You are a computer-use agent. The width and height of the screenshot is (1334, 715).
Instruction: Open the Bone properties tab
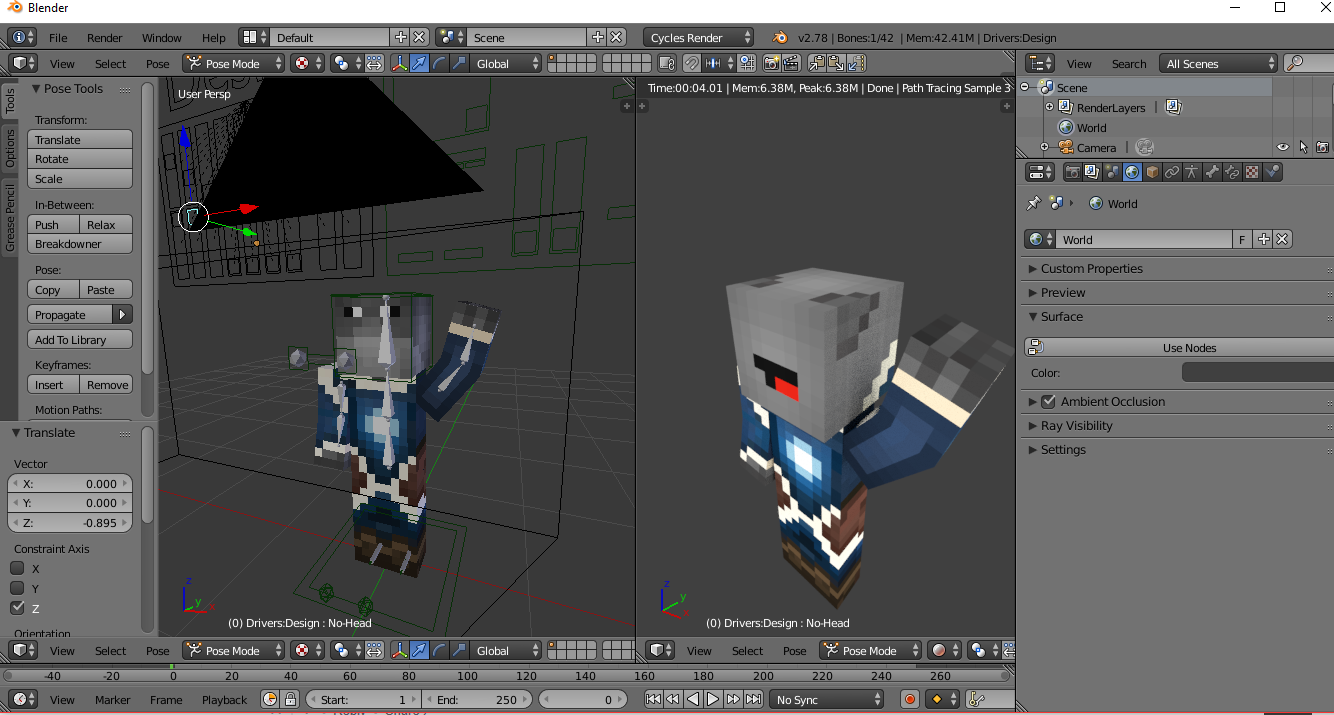[1212, 172]
